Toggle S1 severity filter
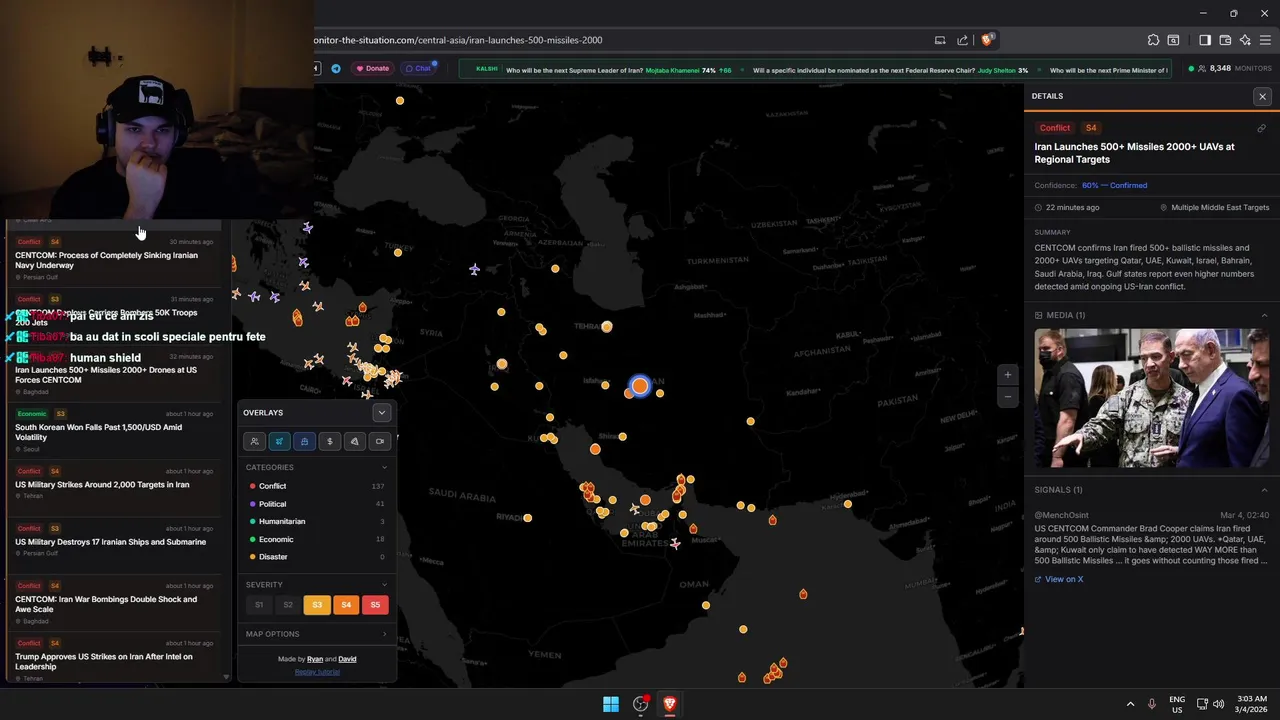Viewport: 1280px width, 720px height. click(259, 605)
